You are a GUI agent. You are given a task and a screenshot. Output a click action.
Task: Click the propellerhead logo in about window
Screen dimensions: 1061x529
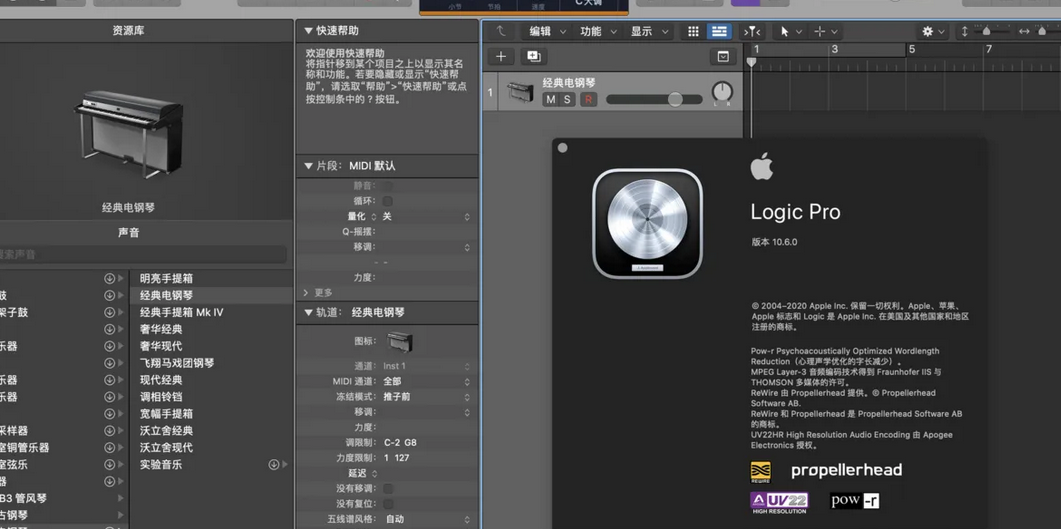click(846, 471)
